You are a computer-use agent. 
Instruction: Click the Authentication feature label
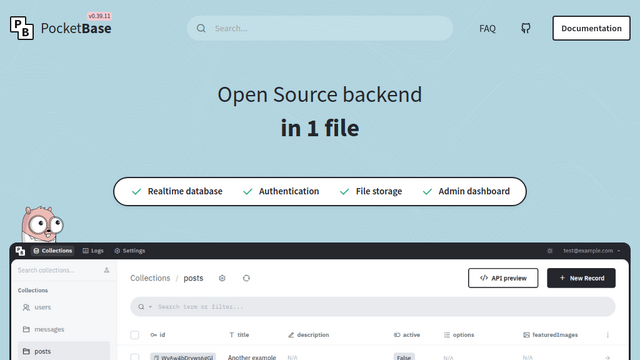(x=289, y=191)
